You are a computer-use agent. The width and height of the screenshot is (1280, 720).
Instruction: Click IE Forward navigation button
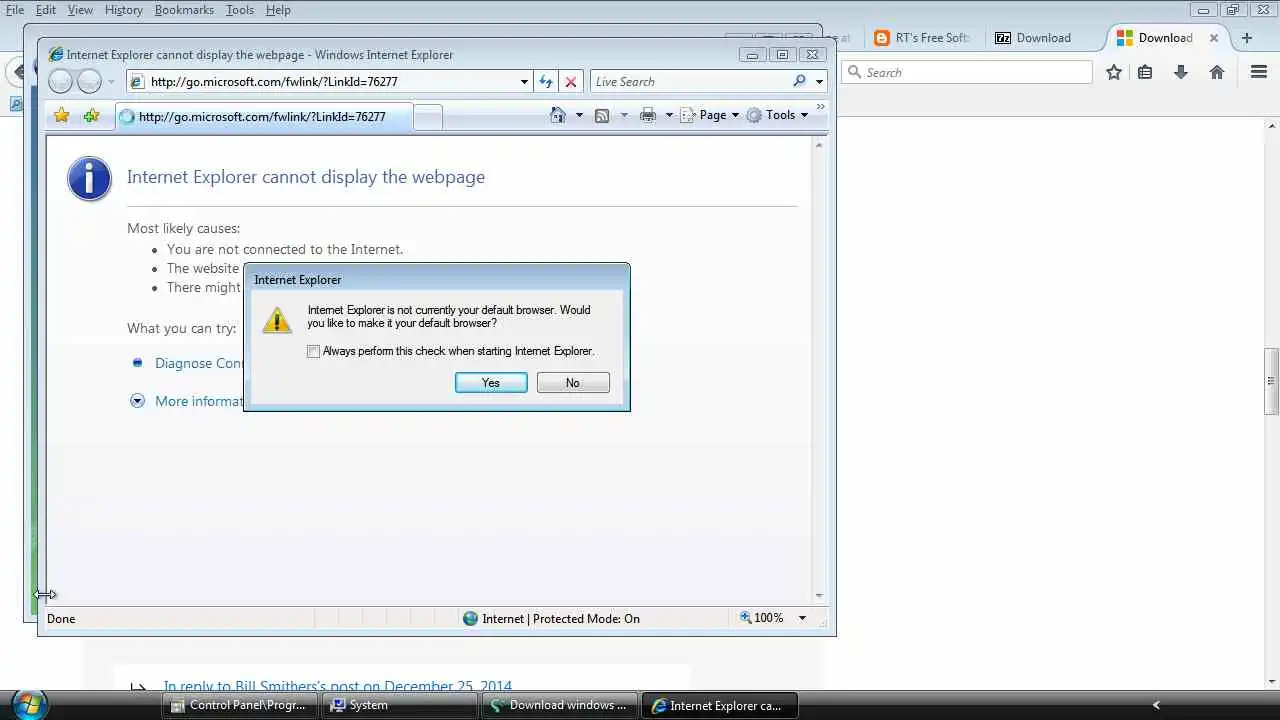pyautogui.click(x=89, y=82)
